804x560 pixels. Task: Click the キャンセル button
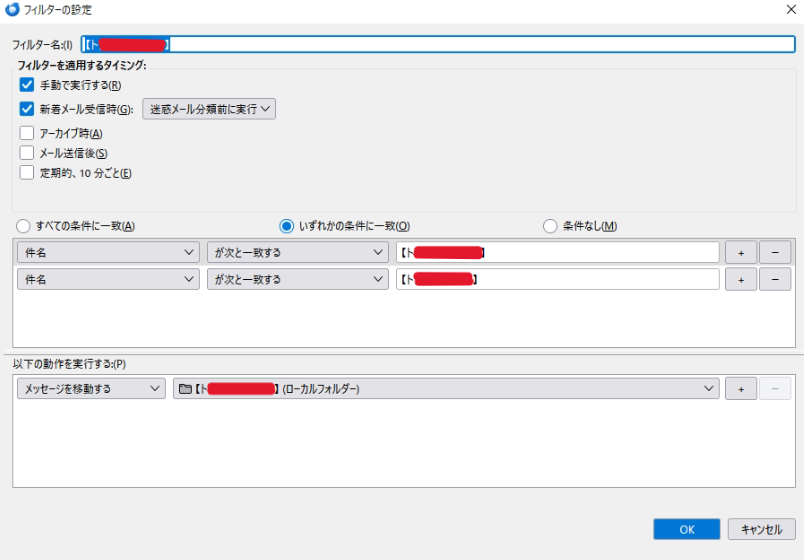point(762,529)
